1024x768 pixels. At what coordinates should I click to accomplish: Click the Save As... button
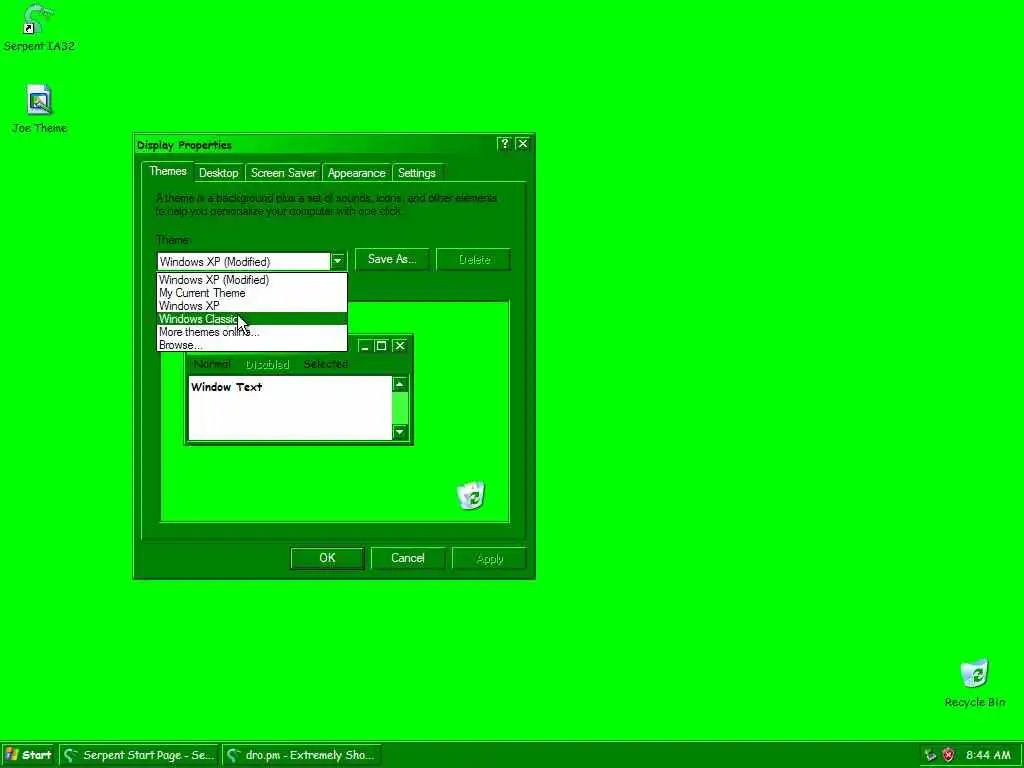pyautogui.click(x=392, y=259)
